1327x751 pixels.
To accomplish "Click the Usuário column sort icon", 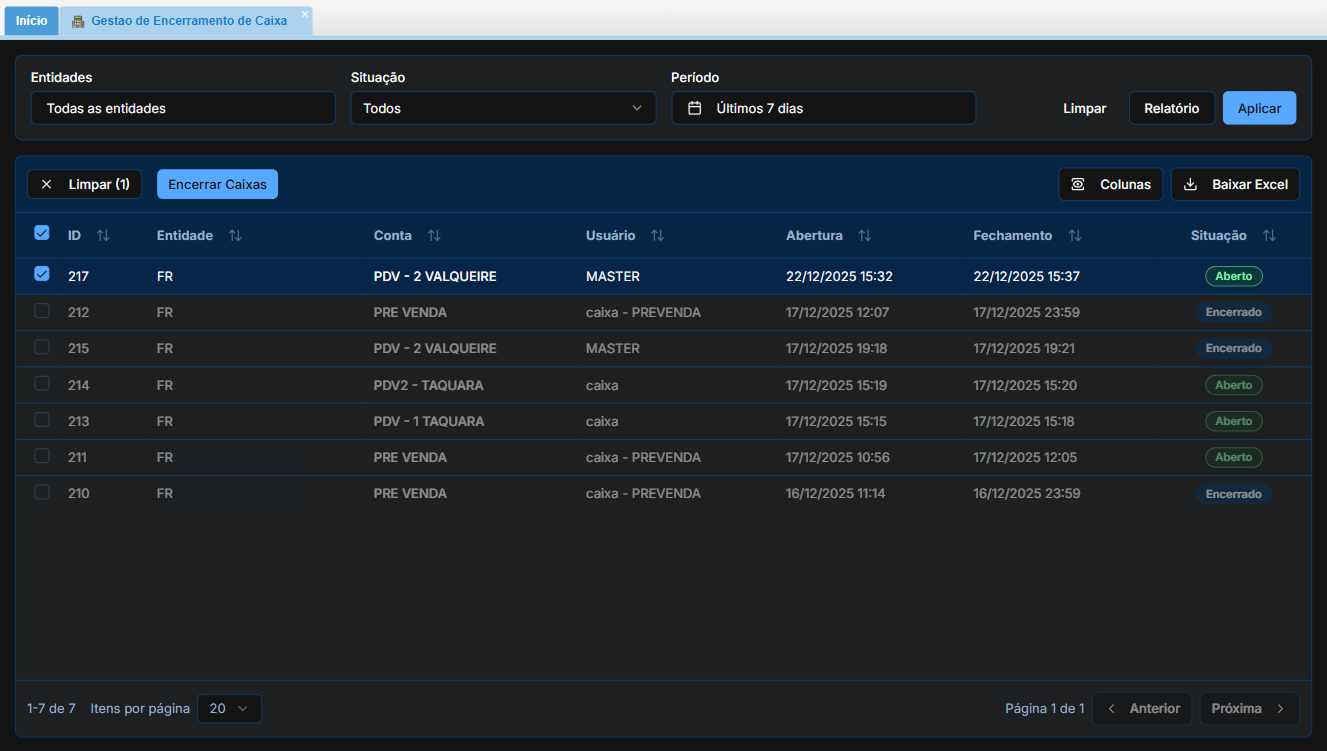I will tap(657, 236).
